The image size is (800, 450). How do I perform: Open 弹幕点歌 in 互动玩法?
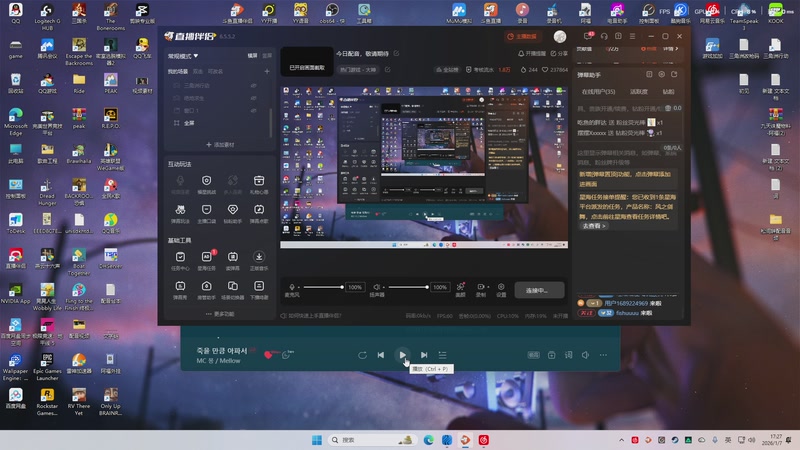pyautogui.click(x=259, y=213)
